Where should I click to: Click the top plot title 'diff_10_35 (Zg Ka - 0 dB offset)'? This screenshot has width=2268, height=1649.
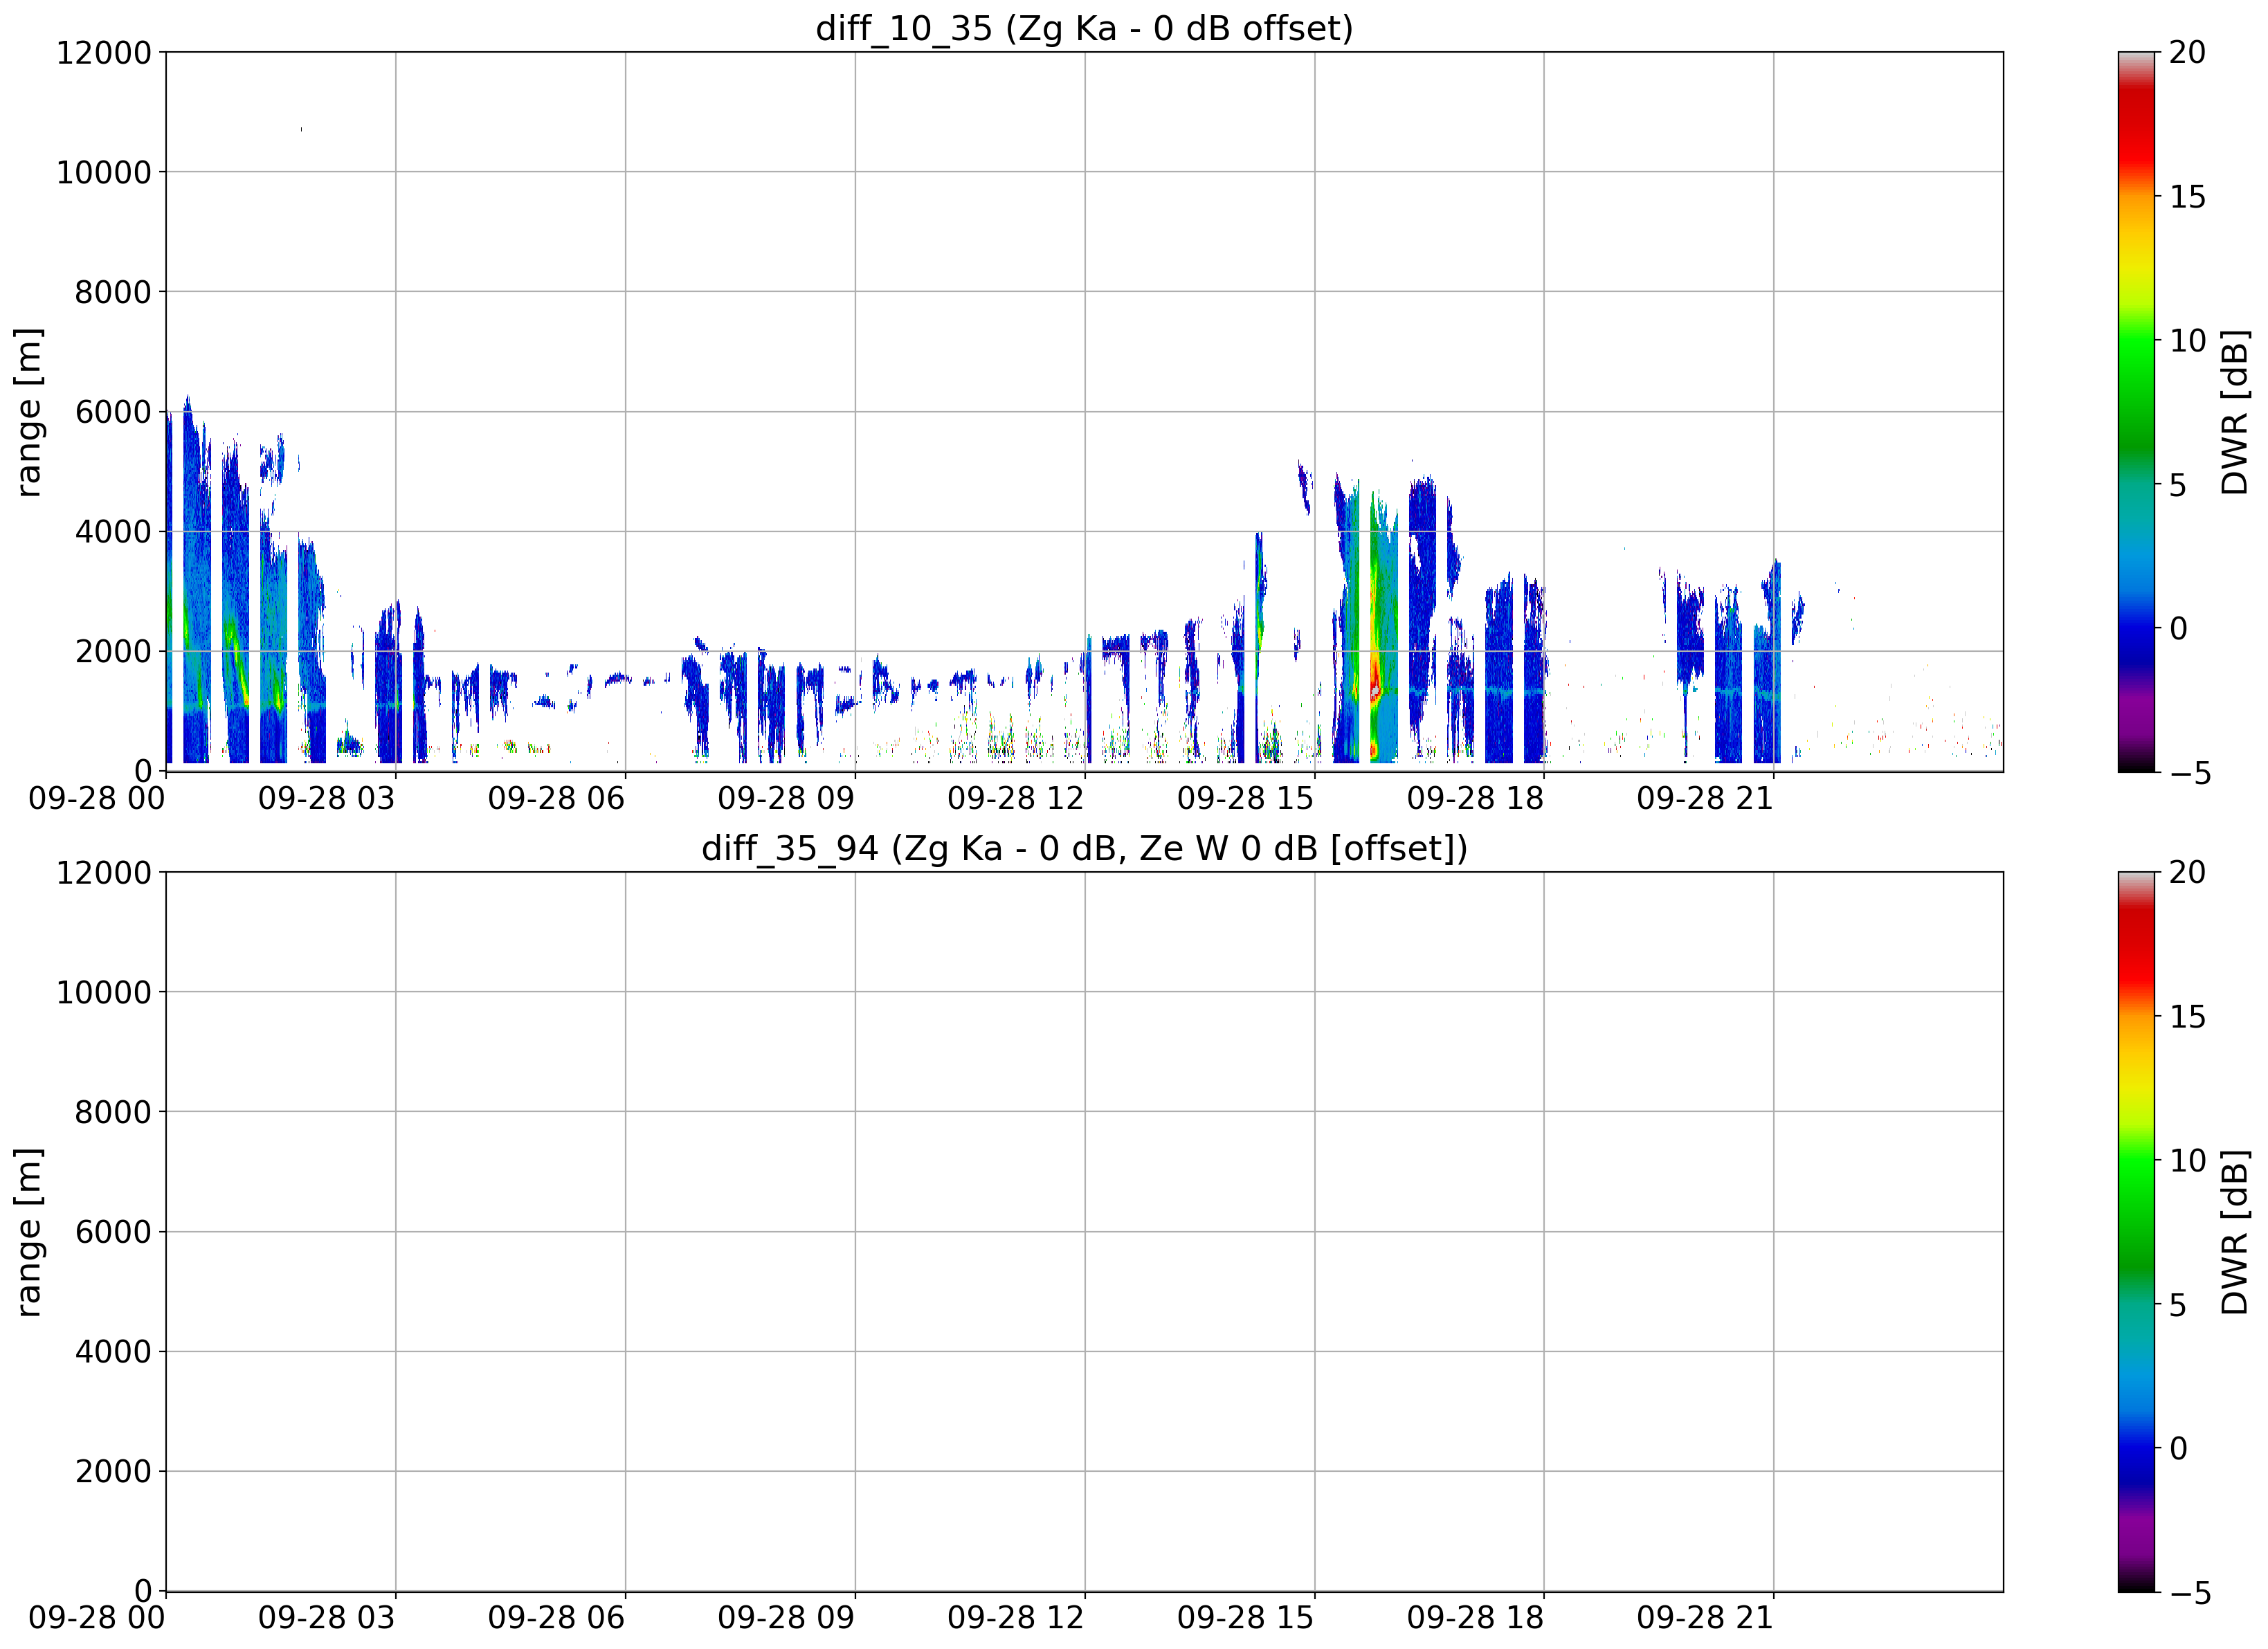(x=1084, y=28)
